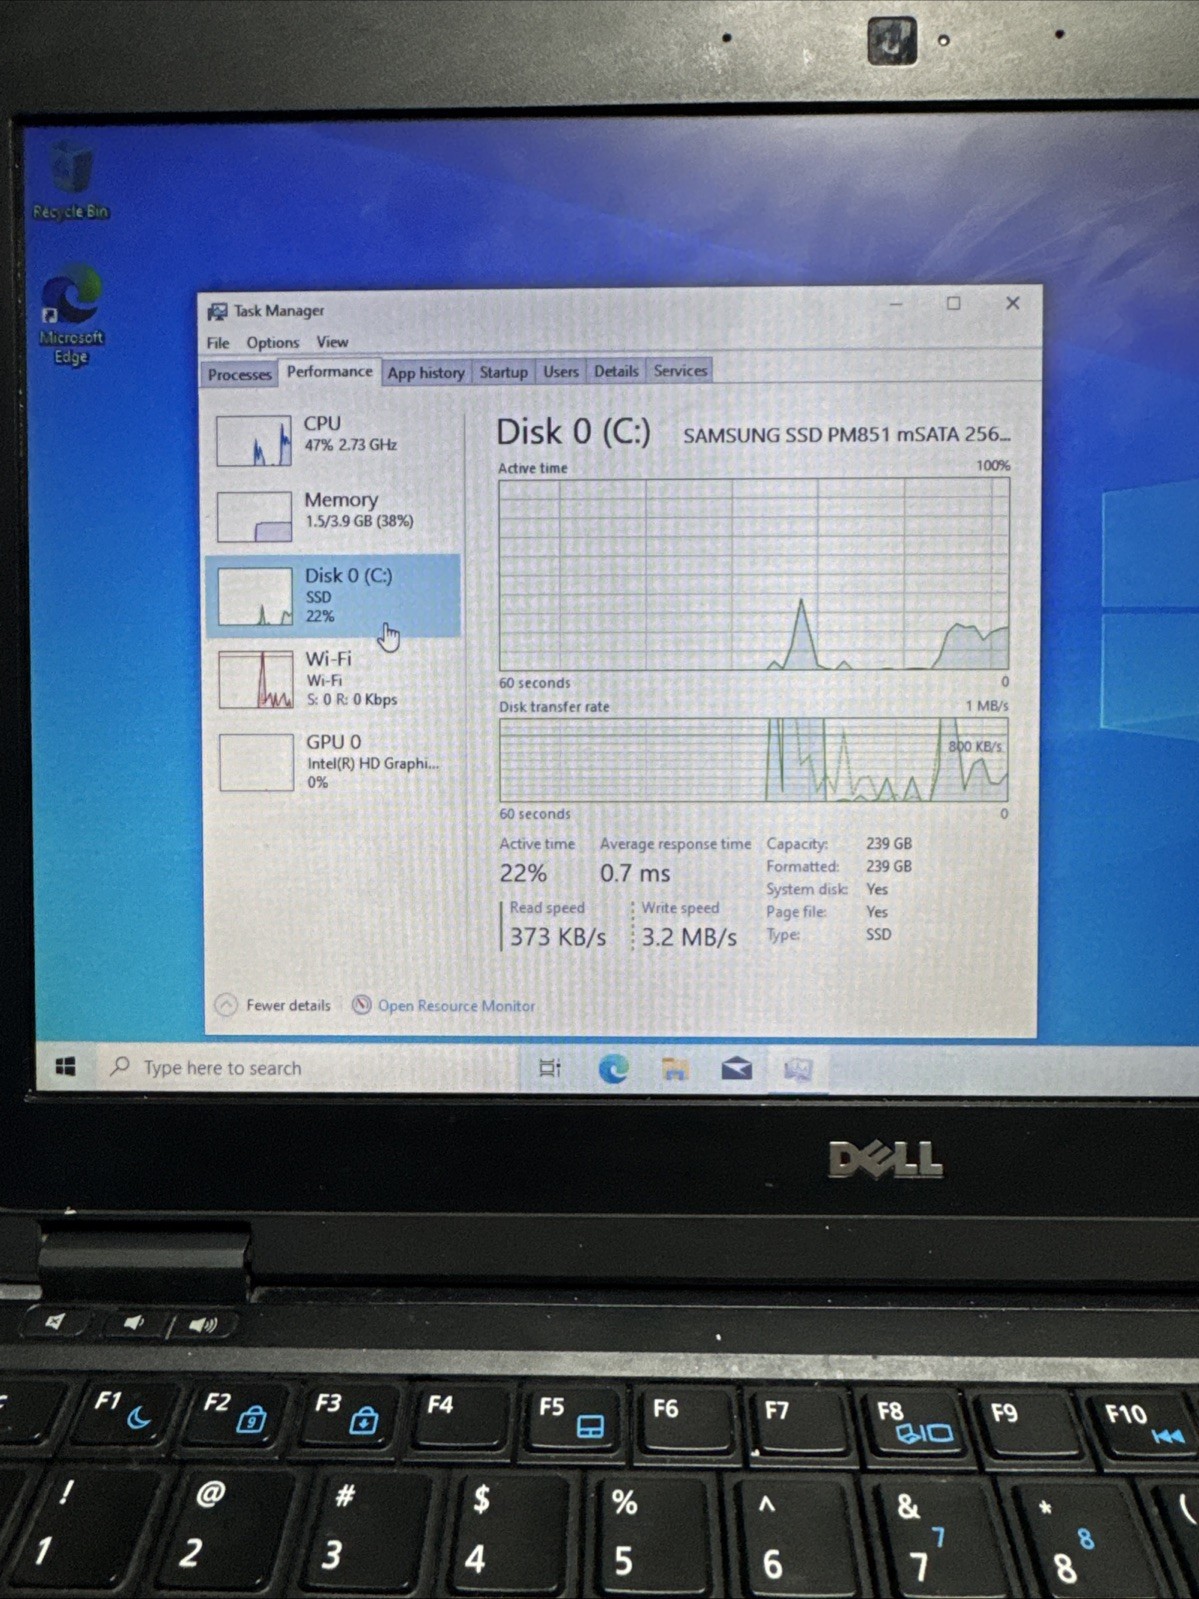Switch to the Startup tab

click(x=503, y=372)
